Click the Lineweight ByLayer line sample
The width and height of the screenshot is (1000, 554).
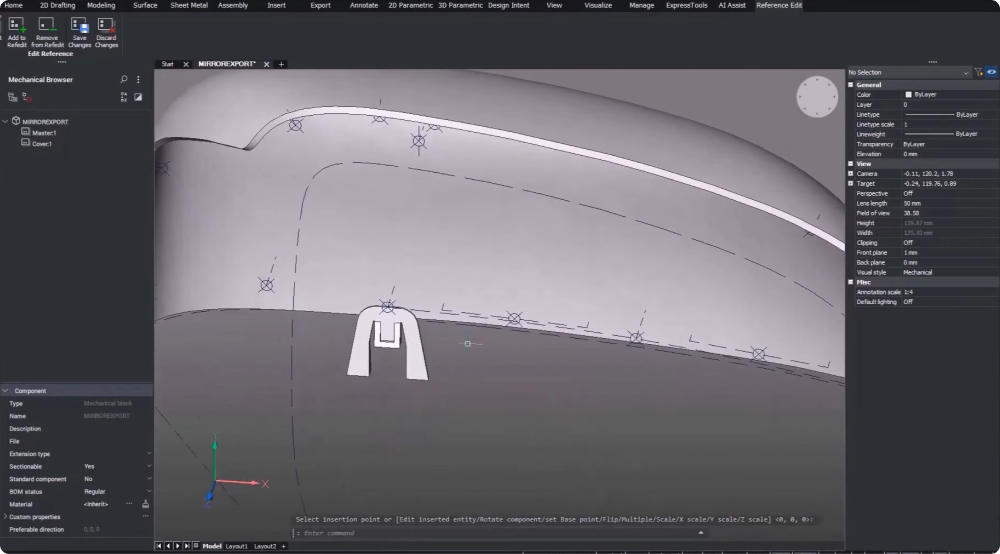(x=929, y=135)
